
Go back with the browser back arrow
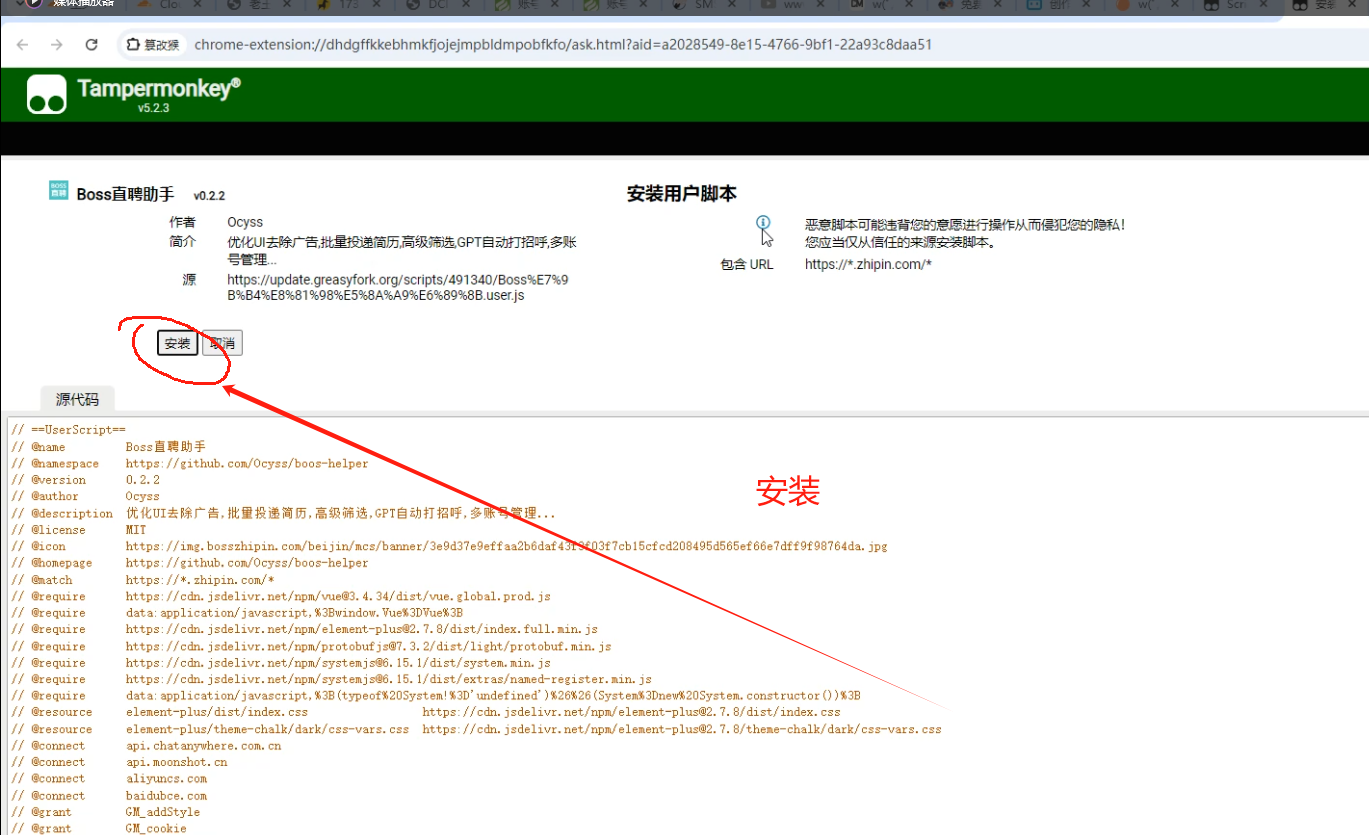[x=23, y=45]
